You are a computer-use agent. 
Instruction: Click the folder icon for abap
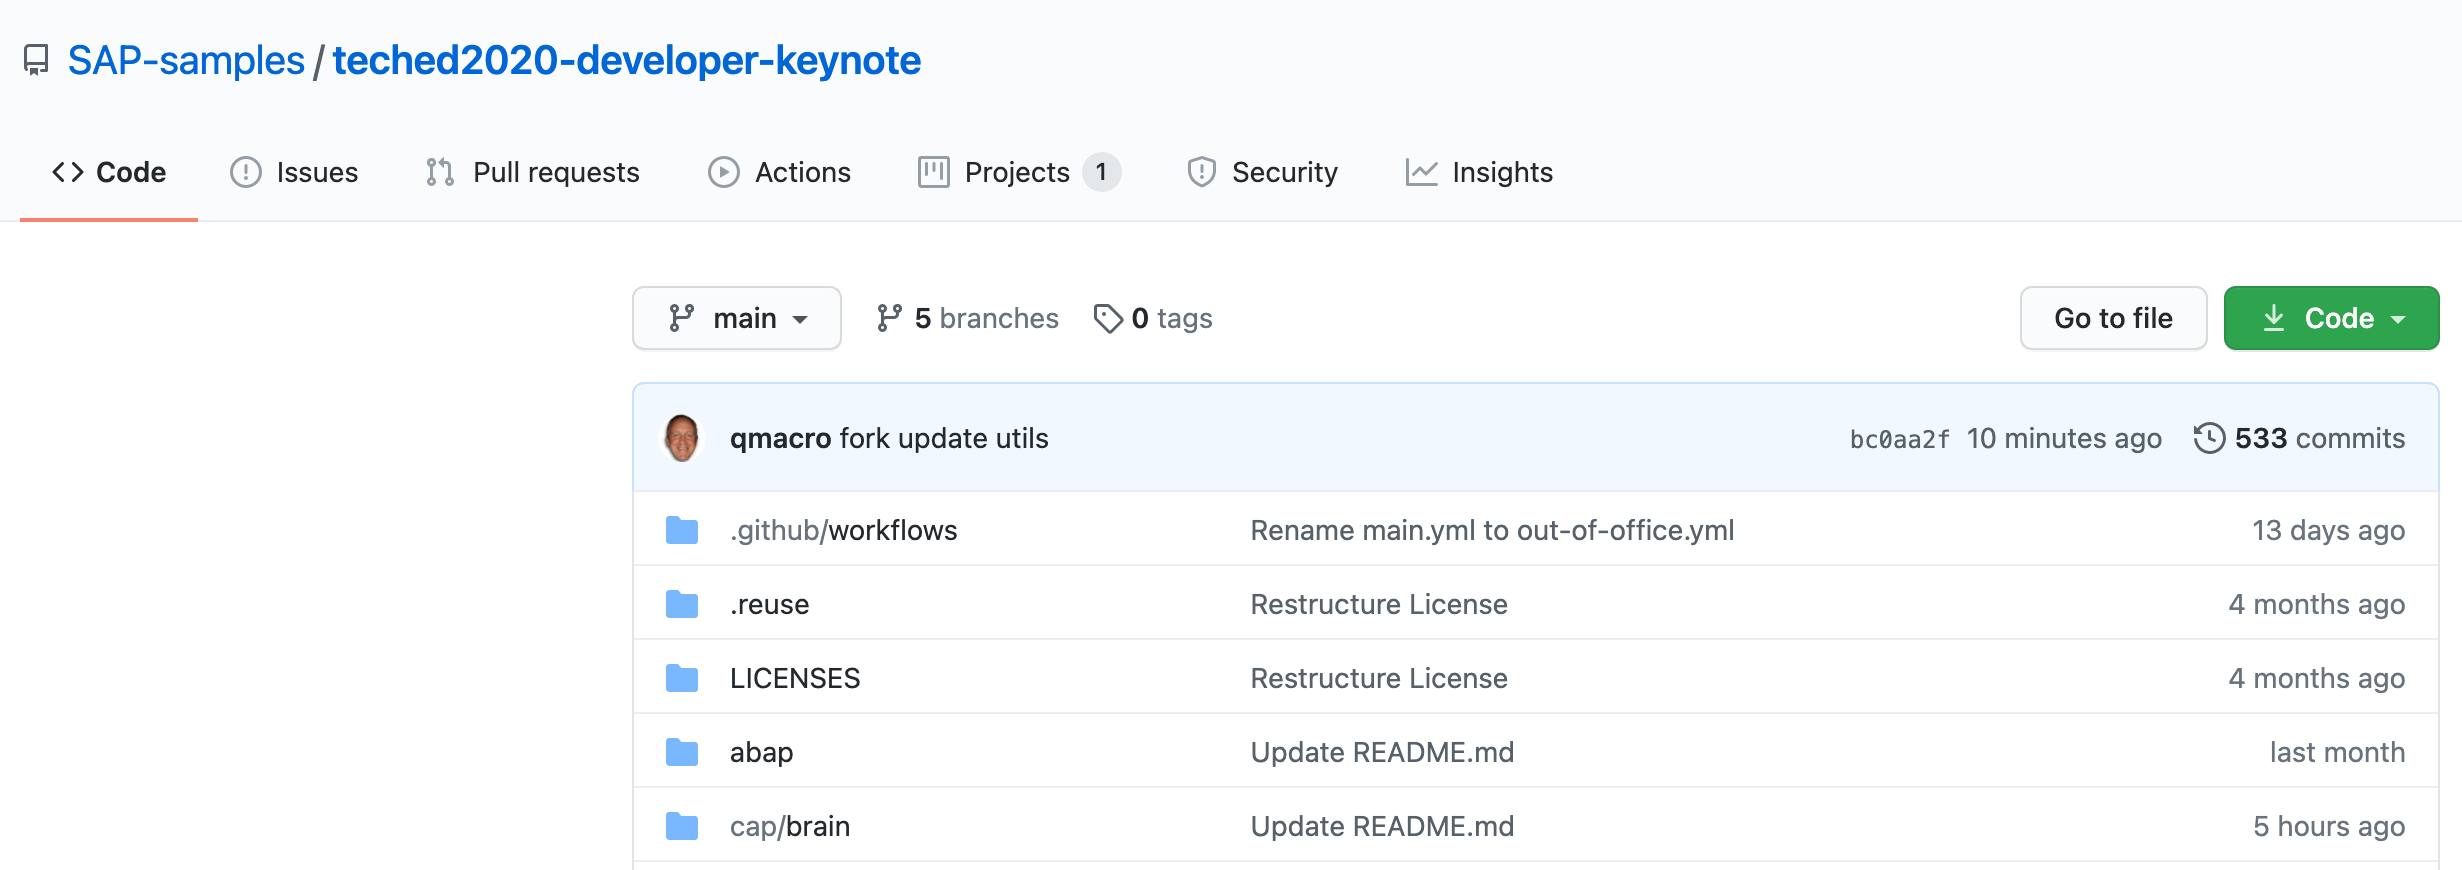tap(682, 752)
